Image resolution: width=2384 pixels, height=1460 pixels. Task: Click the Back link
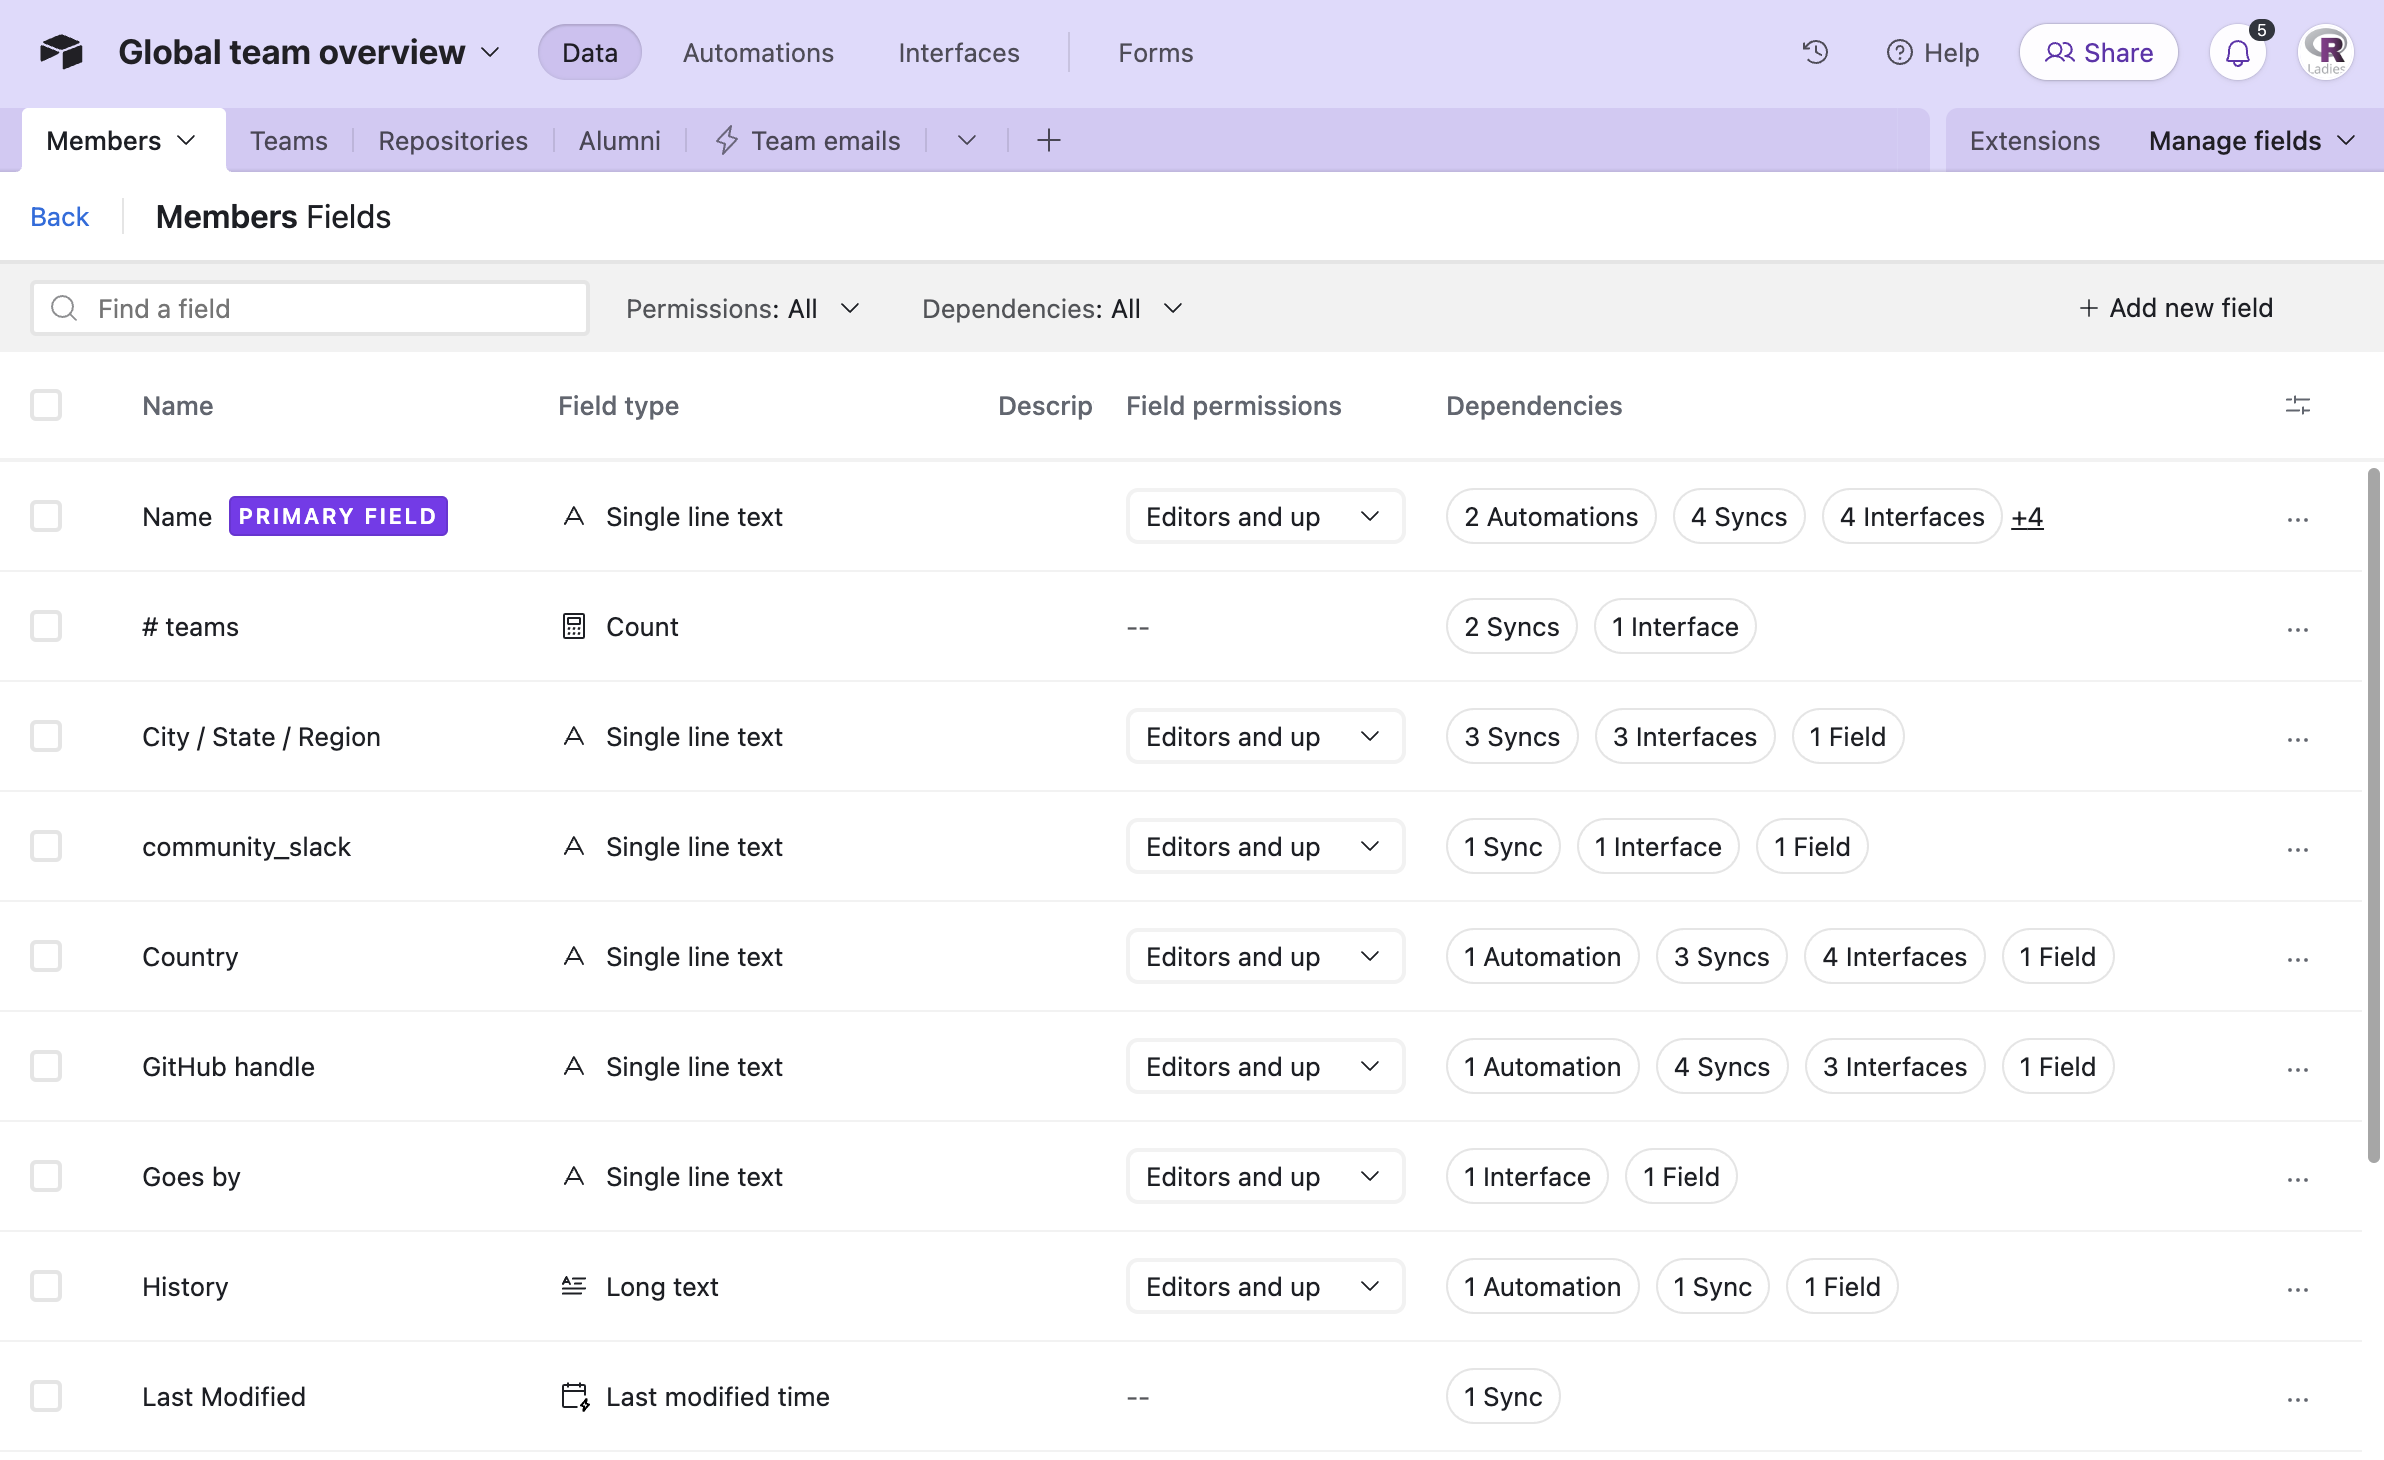(x=60, y=216)
